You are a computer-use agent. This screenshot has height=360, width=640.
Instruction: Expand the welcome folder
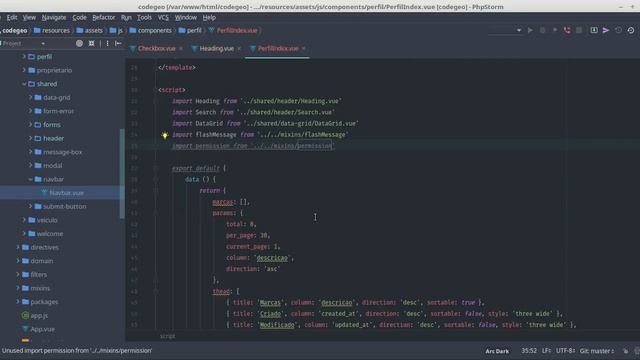click(24, 233)
